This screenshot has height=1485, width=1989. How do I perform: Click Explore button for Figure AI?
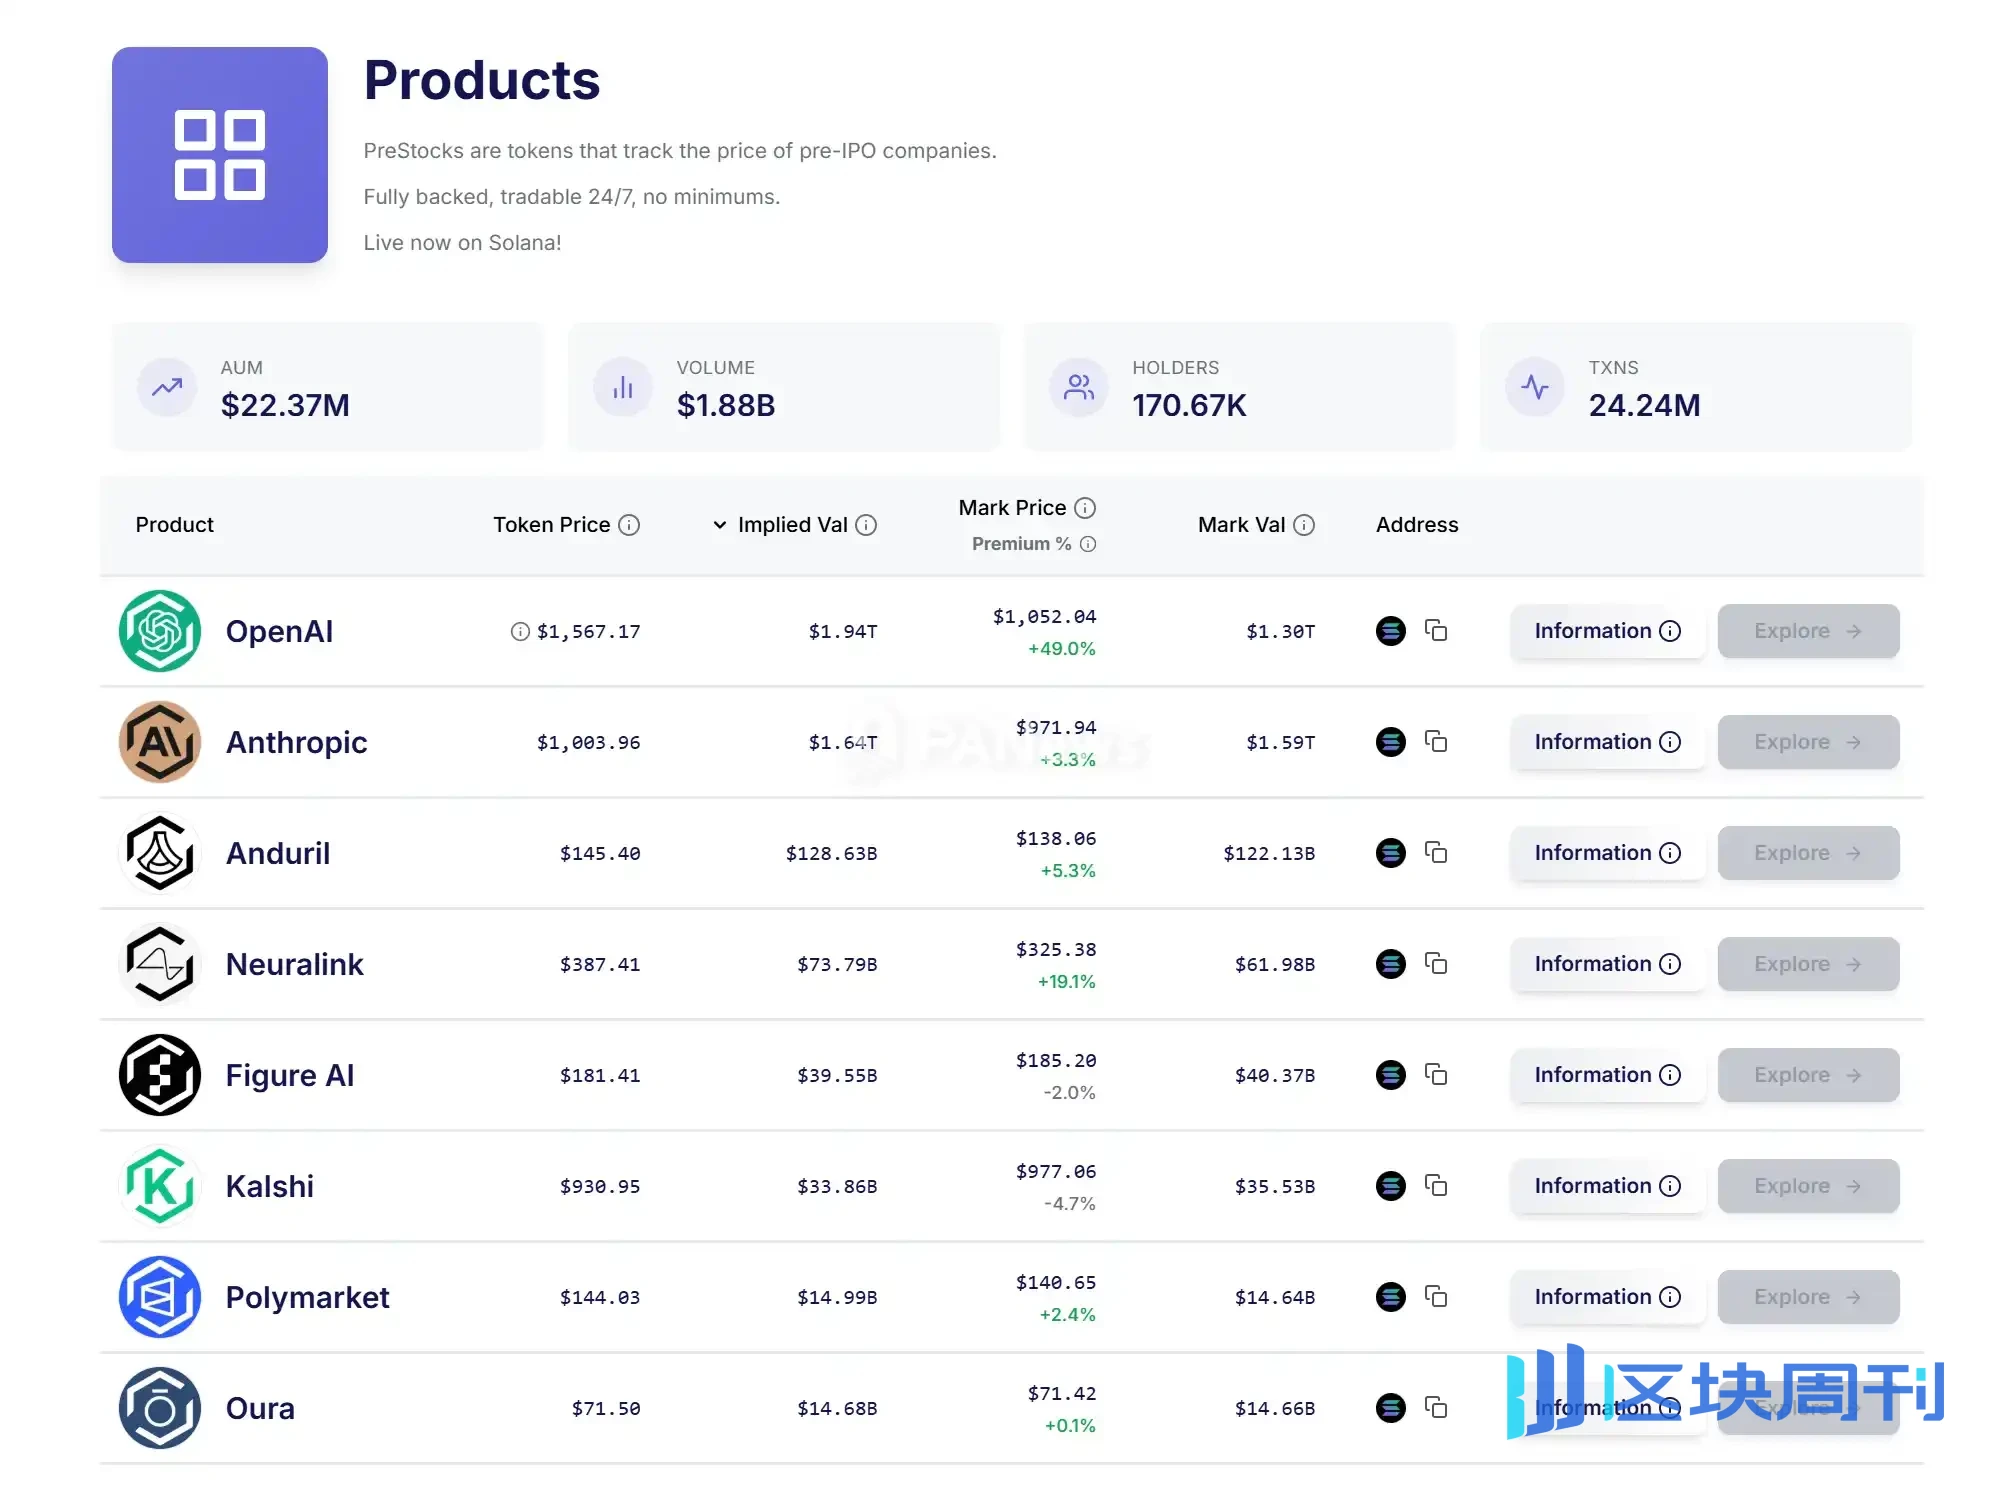point(1808,1075)
